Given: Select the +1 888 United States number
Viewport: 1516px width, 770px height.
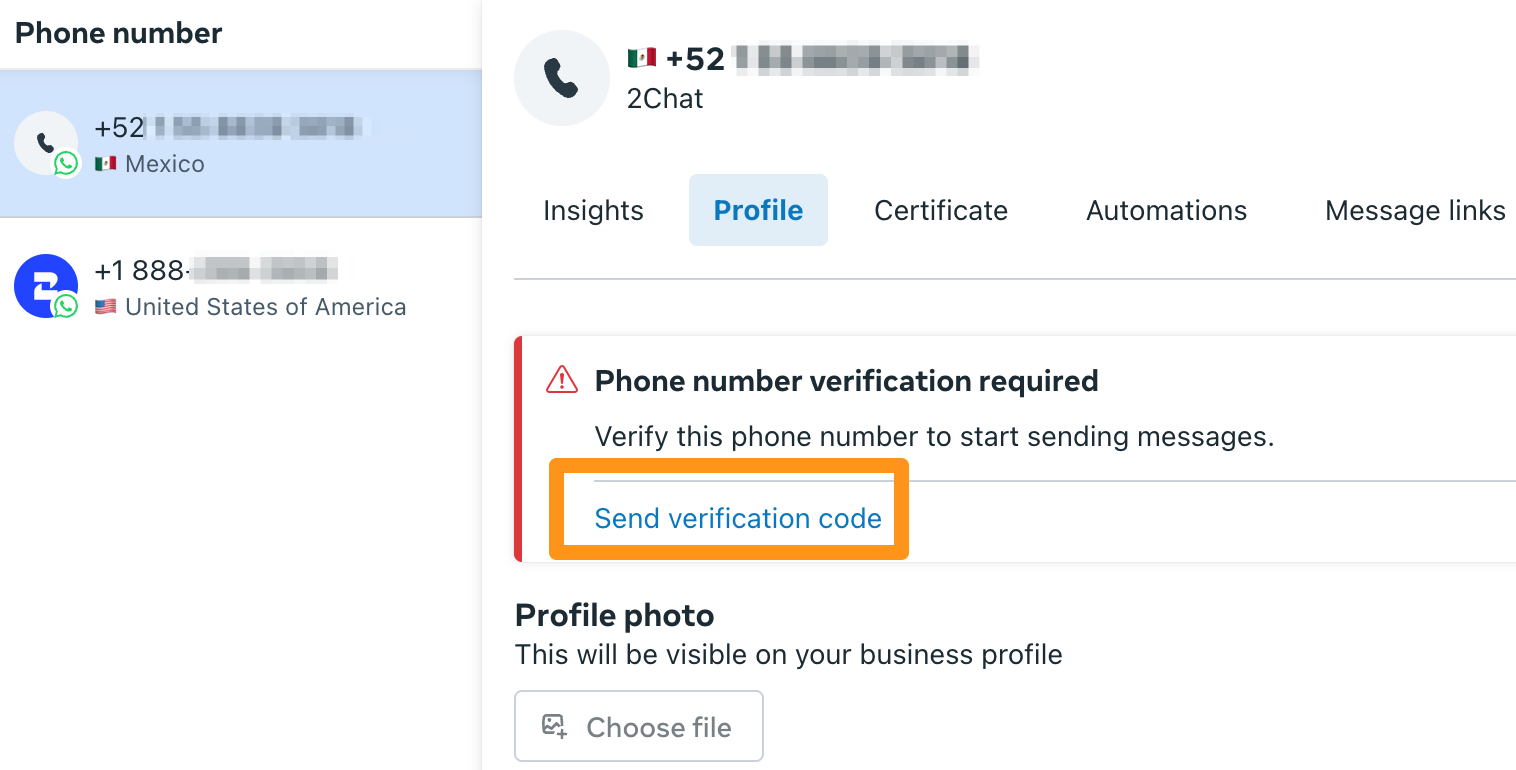Looking at the screenshot, I should pyautogui.click(x=241, y=287).
